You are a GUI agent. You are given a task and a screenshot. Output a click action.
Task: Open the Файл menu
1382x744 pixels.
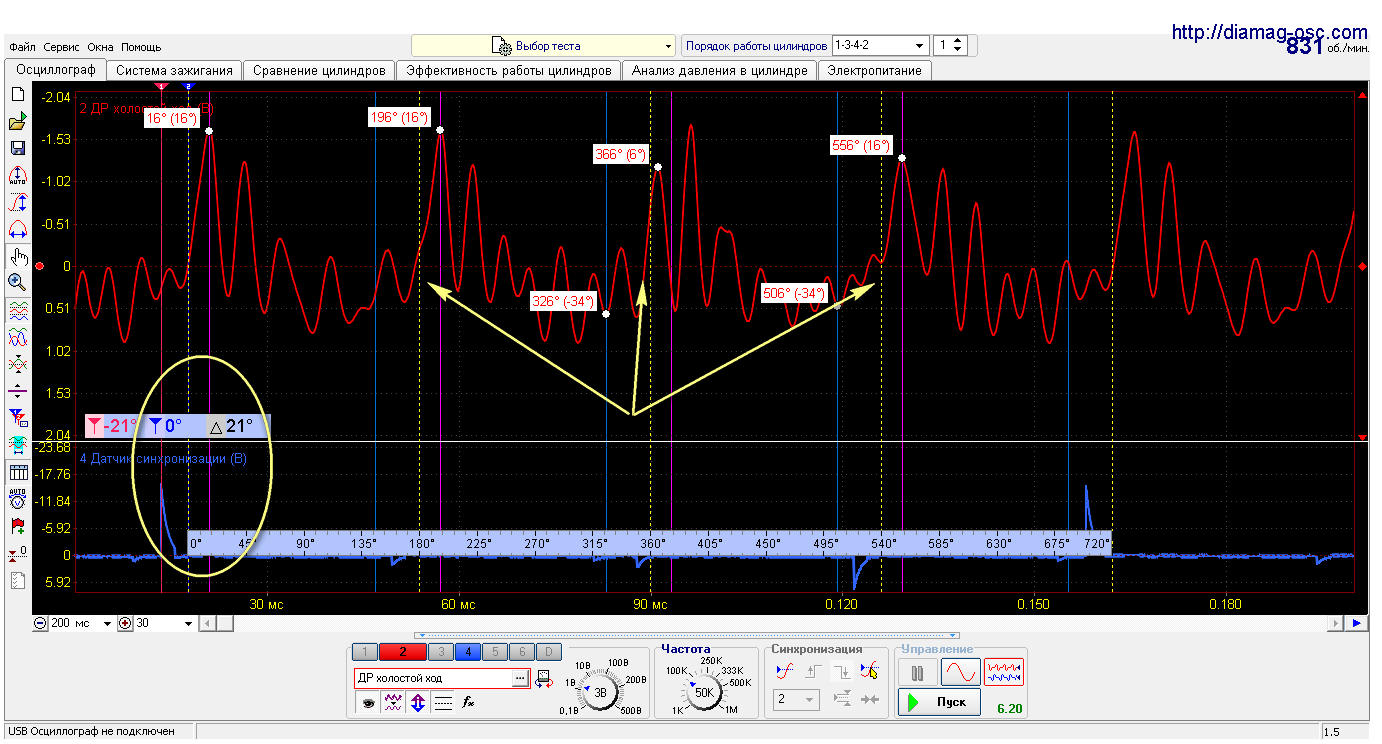[x=23, y=47]
